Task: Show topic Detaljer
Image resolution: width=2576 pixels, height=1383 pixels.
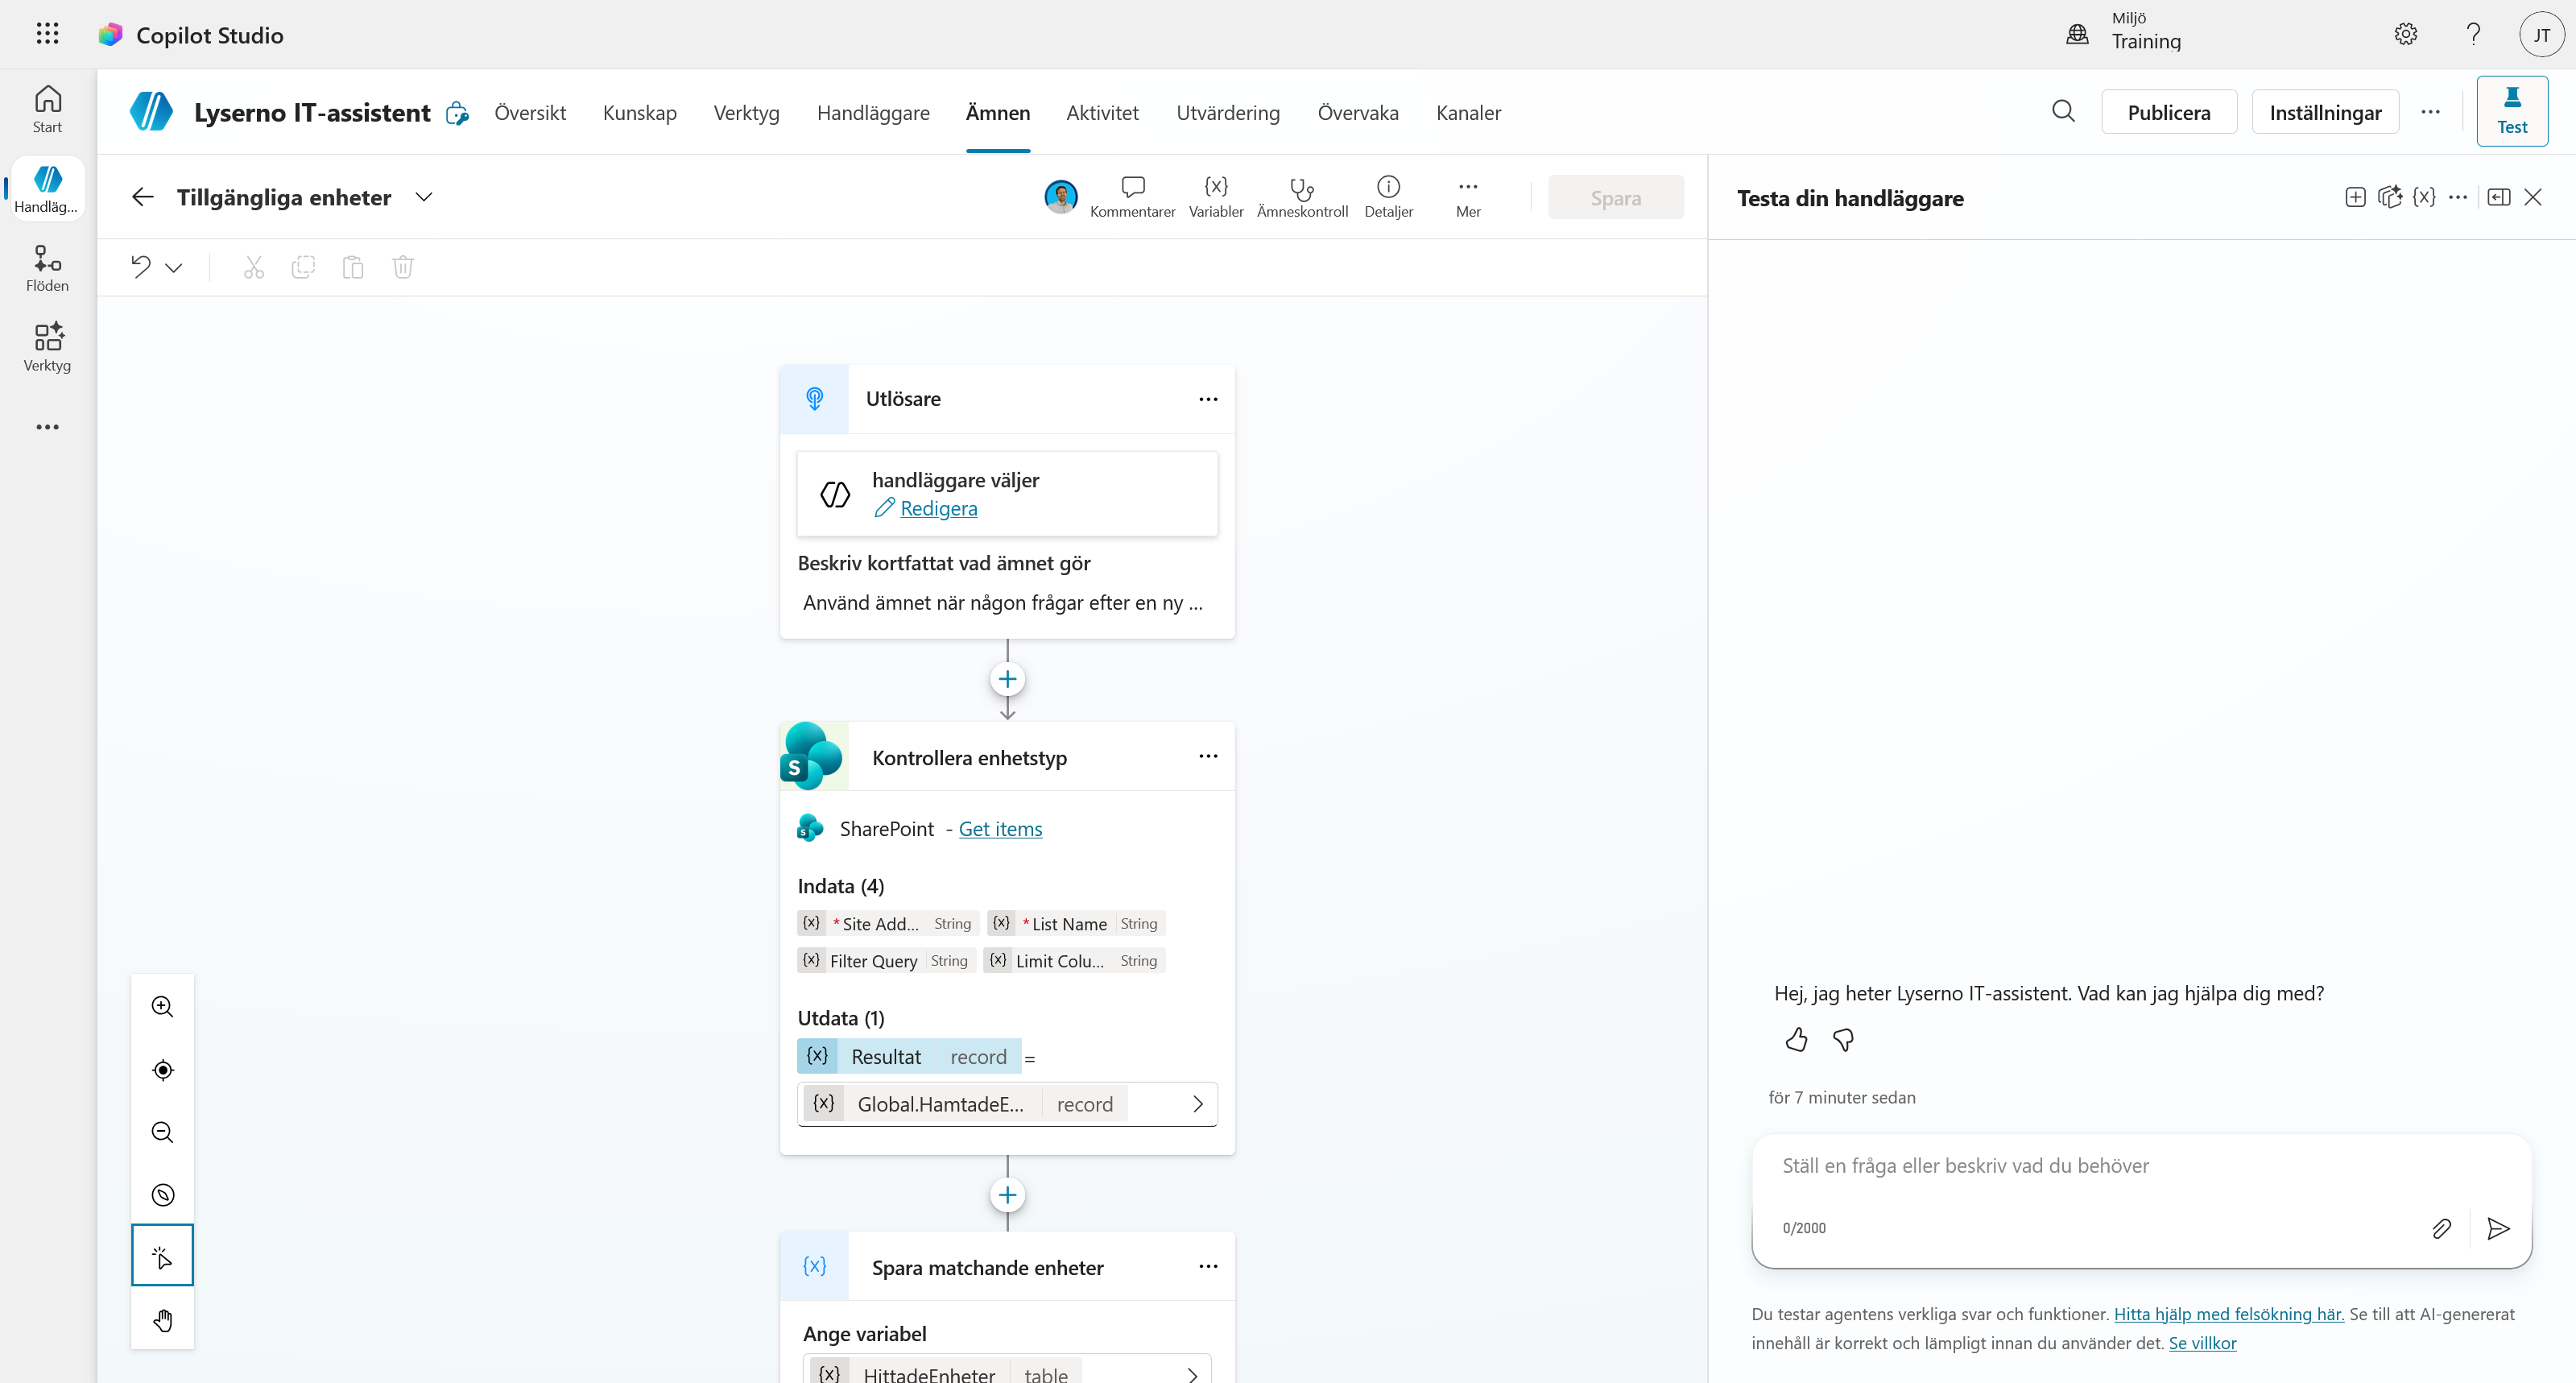Action: [x=1388, y=197]
